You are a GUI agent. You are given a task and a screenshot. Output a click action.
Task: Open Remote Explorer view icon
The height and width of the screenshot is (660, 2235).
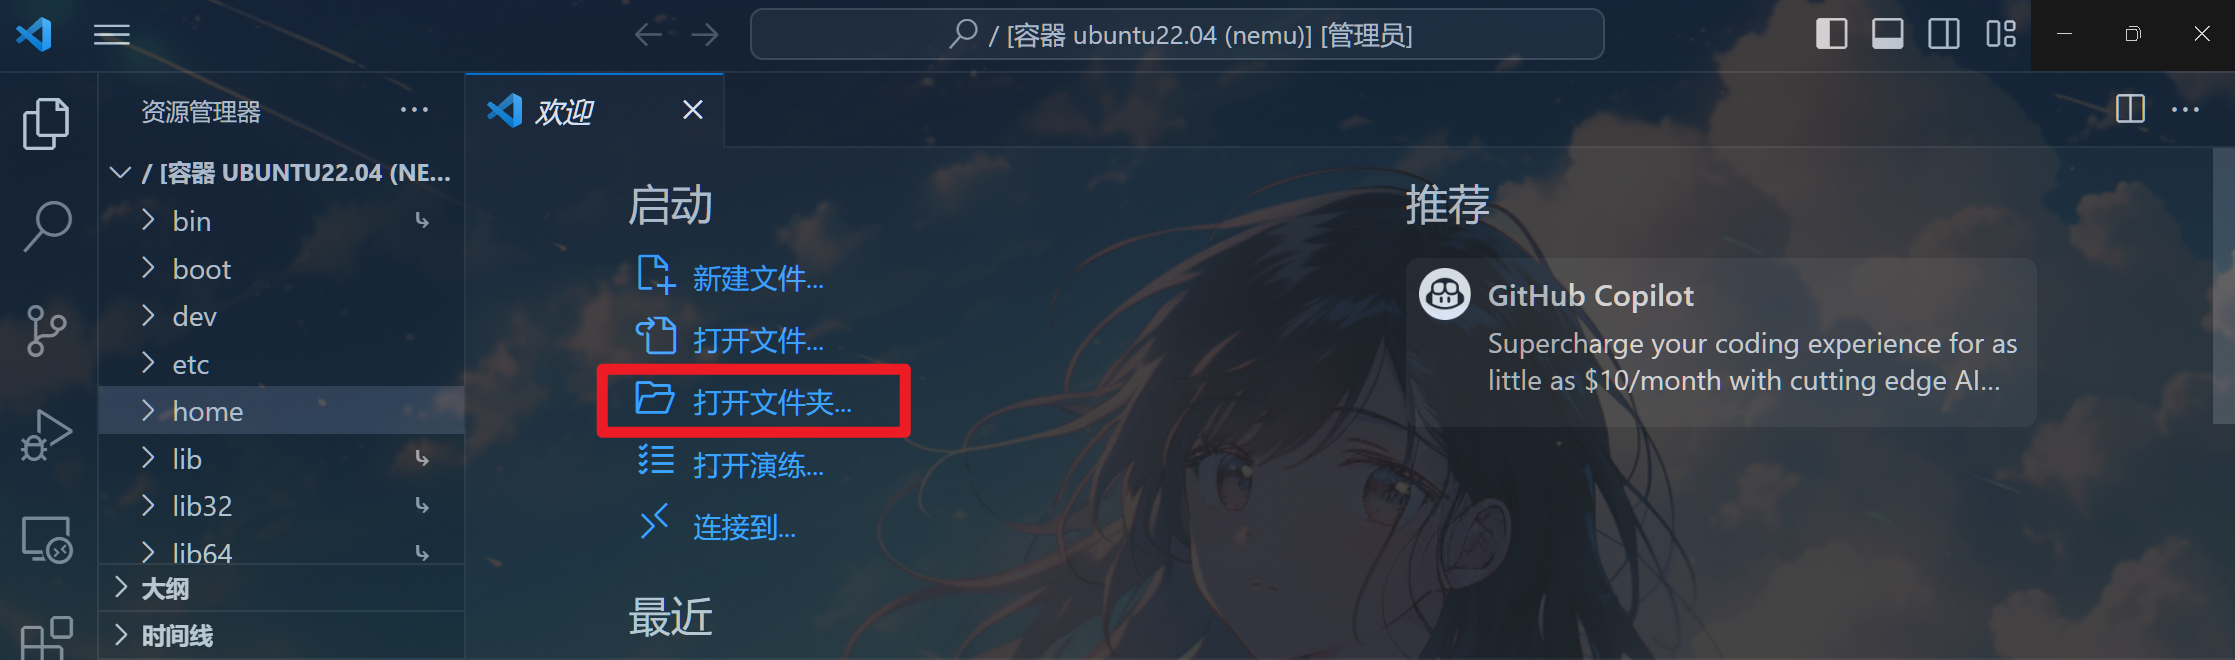pyautogui.click(x=46, y=540)
